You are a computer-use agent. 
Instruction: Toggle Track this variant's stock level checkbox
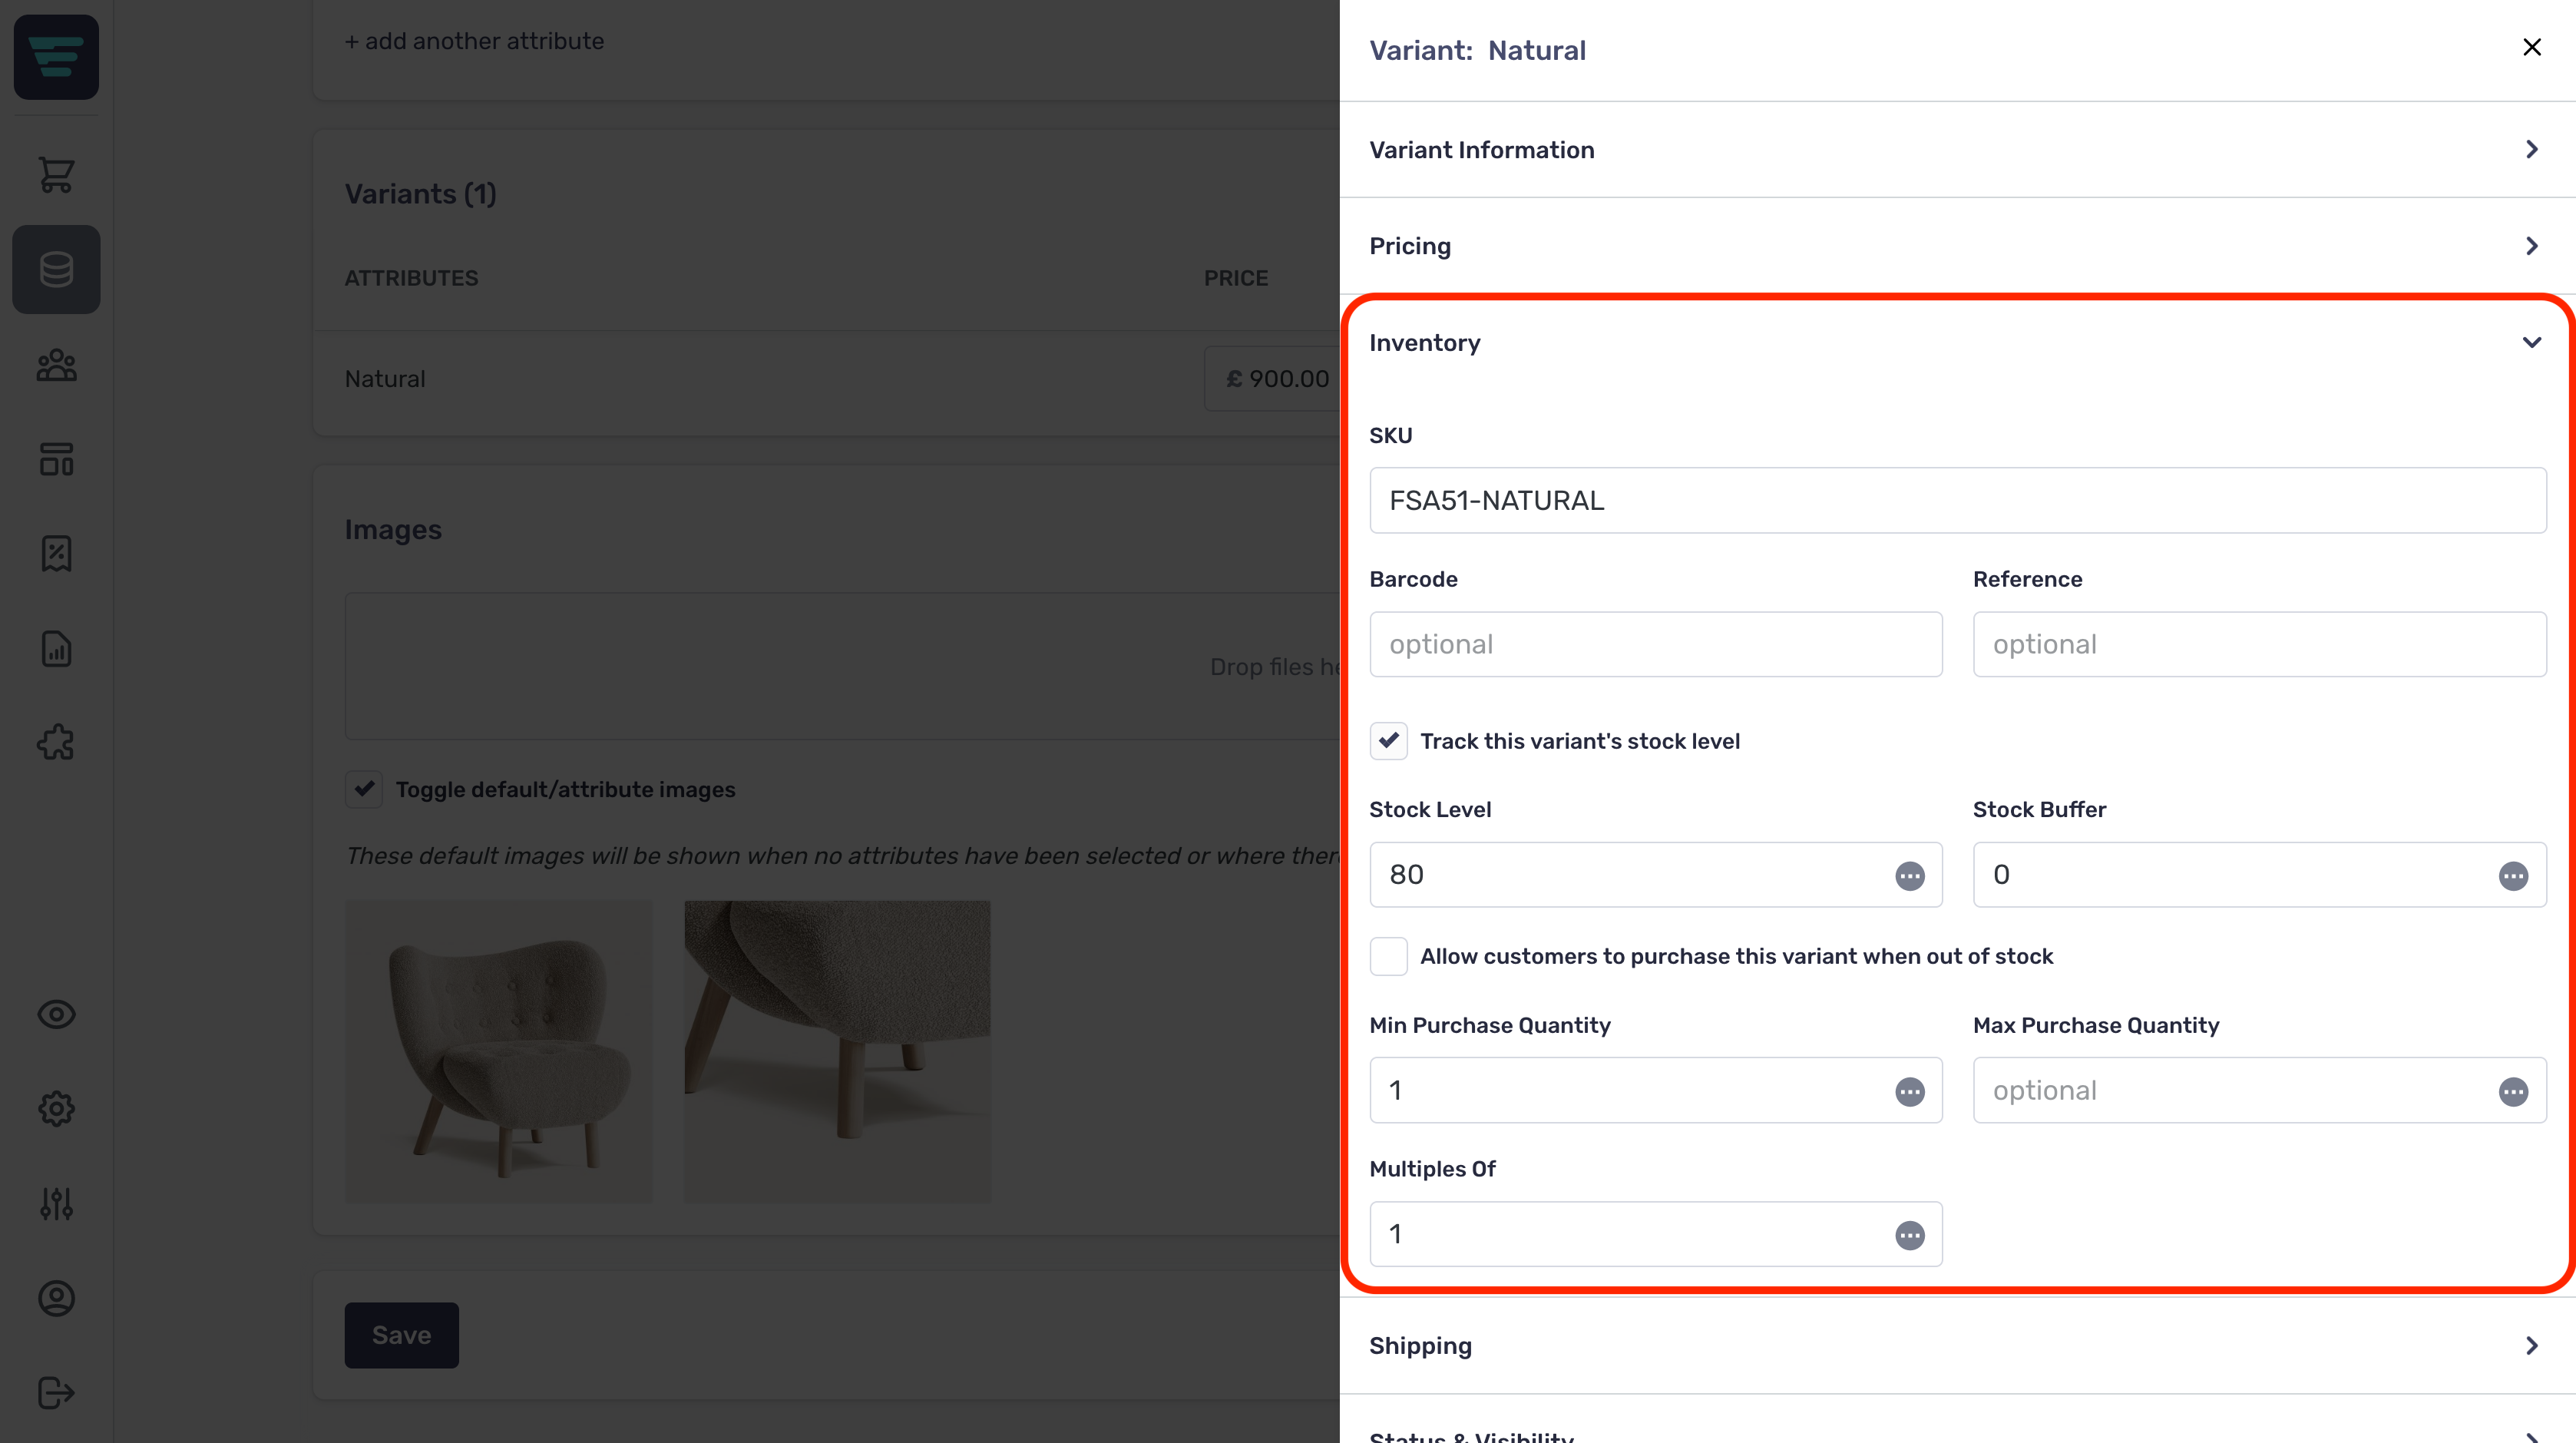tap(1388, 741)
